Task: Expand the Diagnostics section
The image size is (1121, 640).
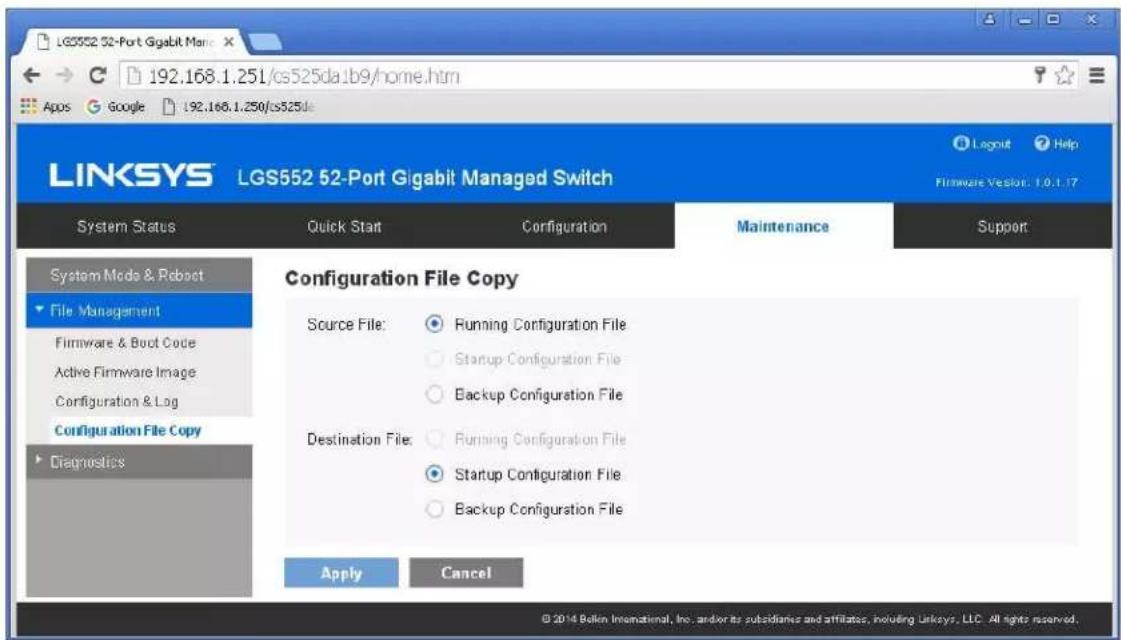Action: (x=139, y=462)
